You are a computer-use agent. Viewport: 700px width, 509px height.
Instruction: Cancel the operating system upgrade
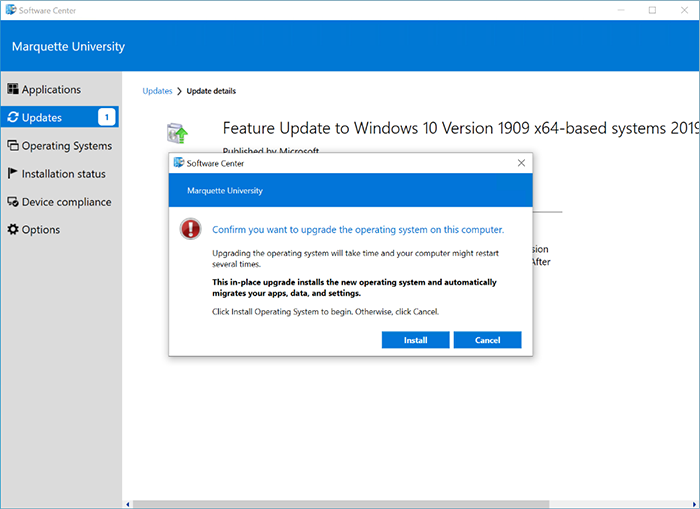click(487, 340)
